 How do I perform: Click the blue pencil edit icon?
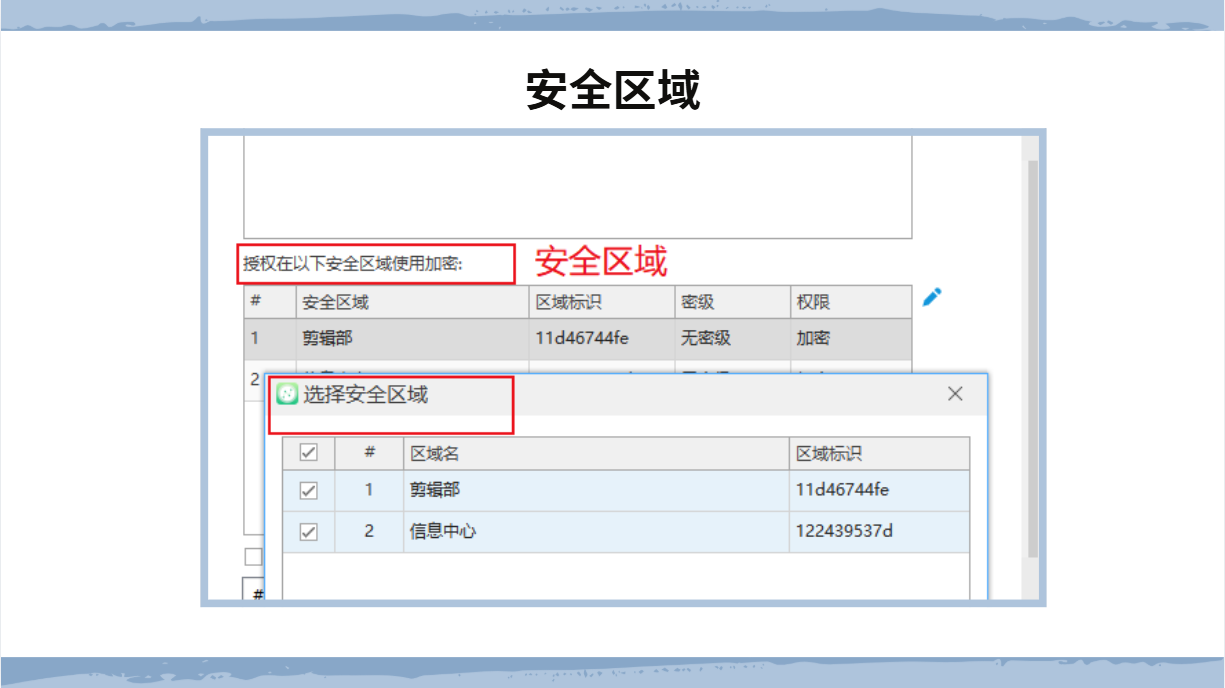coord(932,297)
